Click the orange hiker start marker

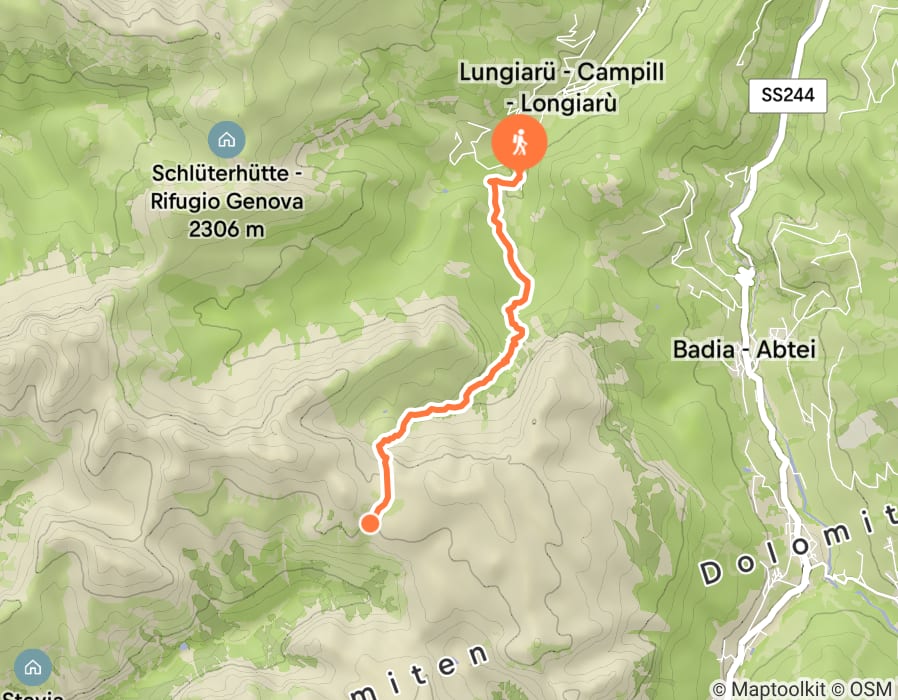(519, 142)
